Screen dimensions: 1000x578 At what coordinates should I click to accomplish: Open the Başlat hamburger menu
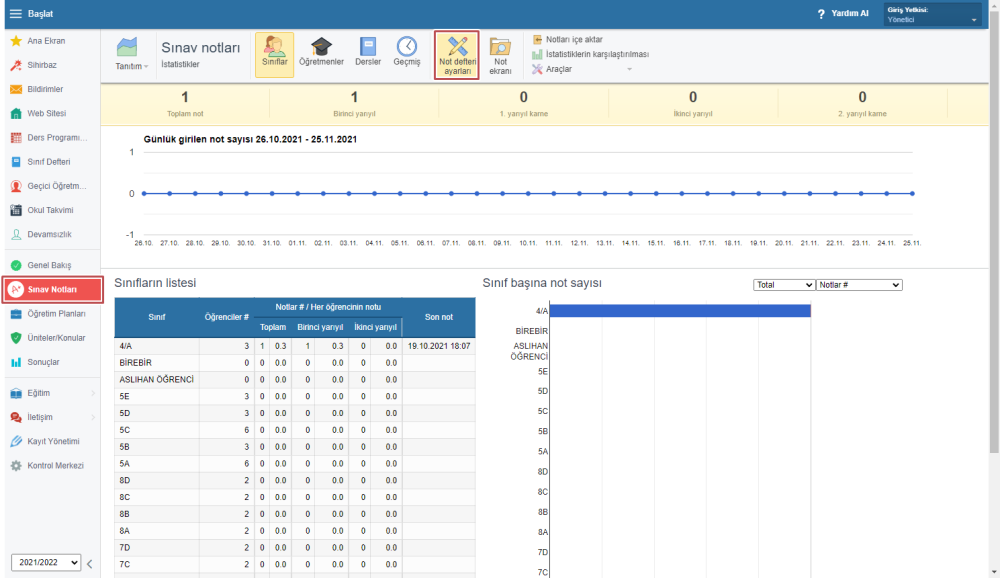[15, 14]
